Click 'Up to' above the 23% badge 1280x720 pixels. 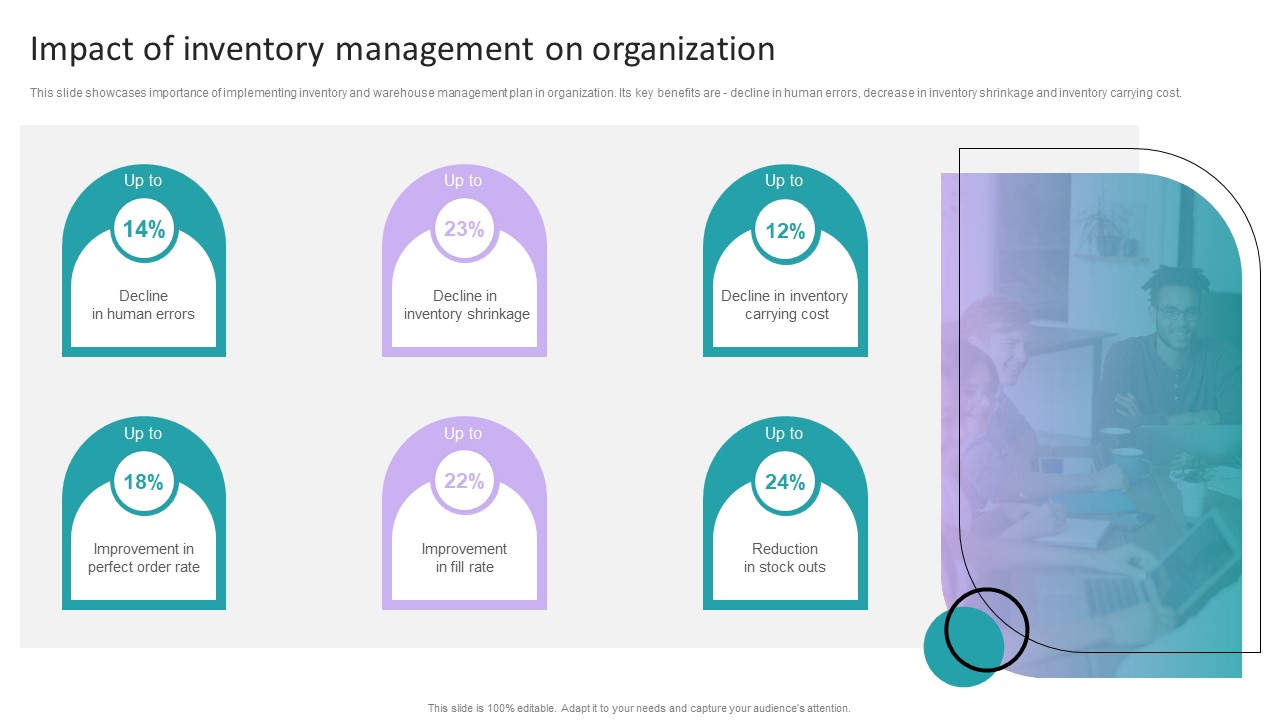pyautogui.click(x=463, y=181)
